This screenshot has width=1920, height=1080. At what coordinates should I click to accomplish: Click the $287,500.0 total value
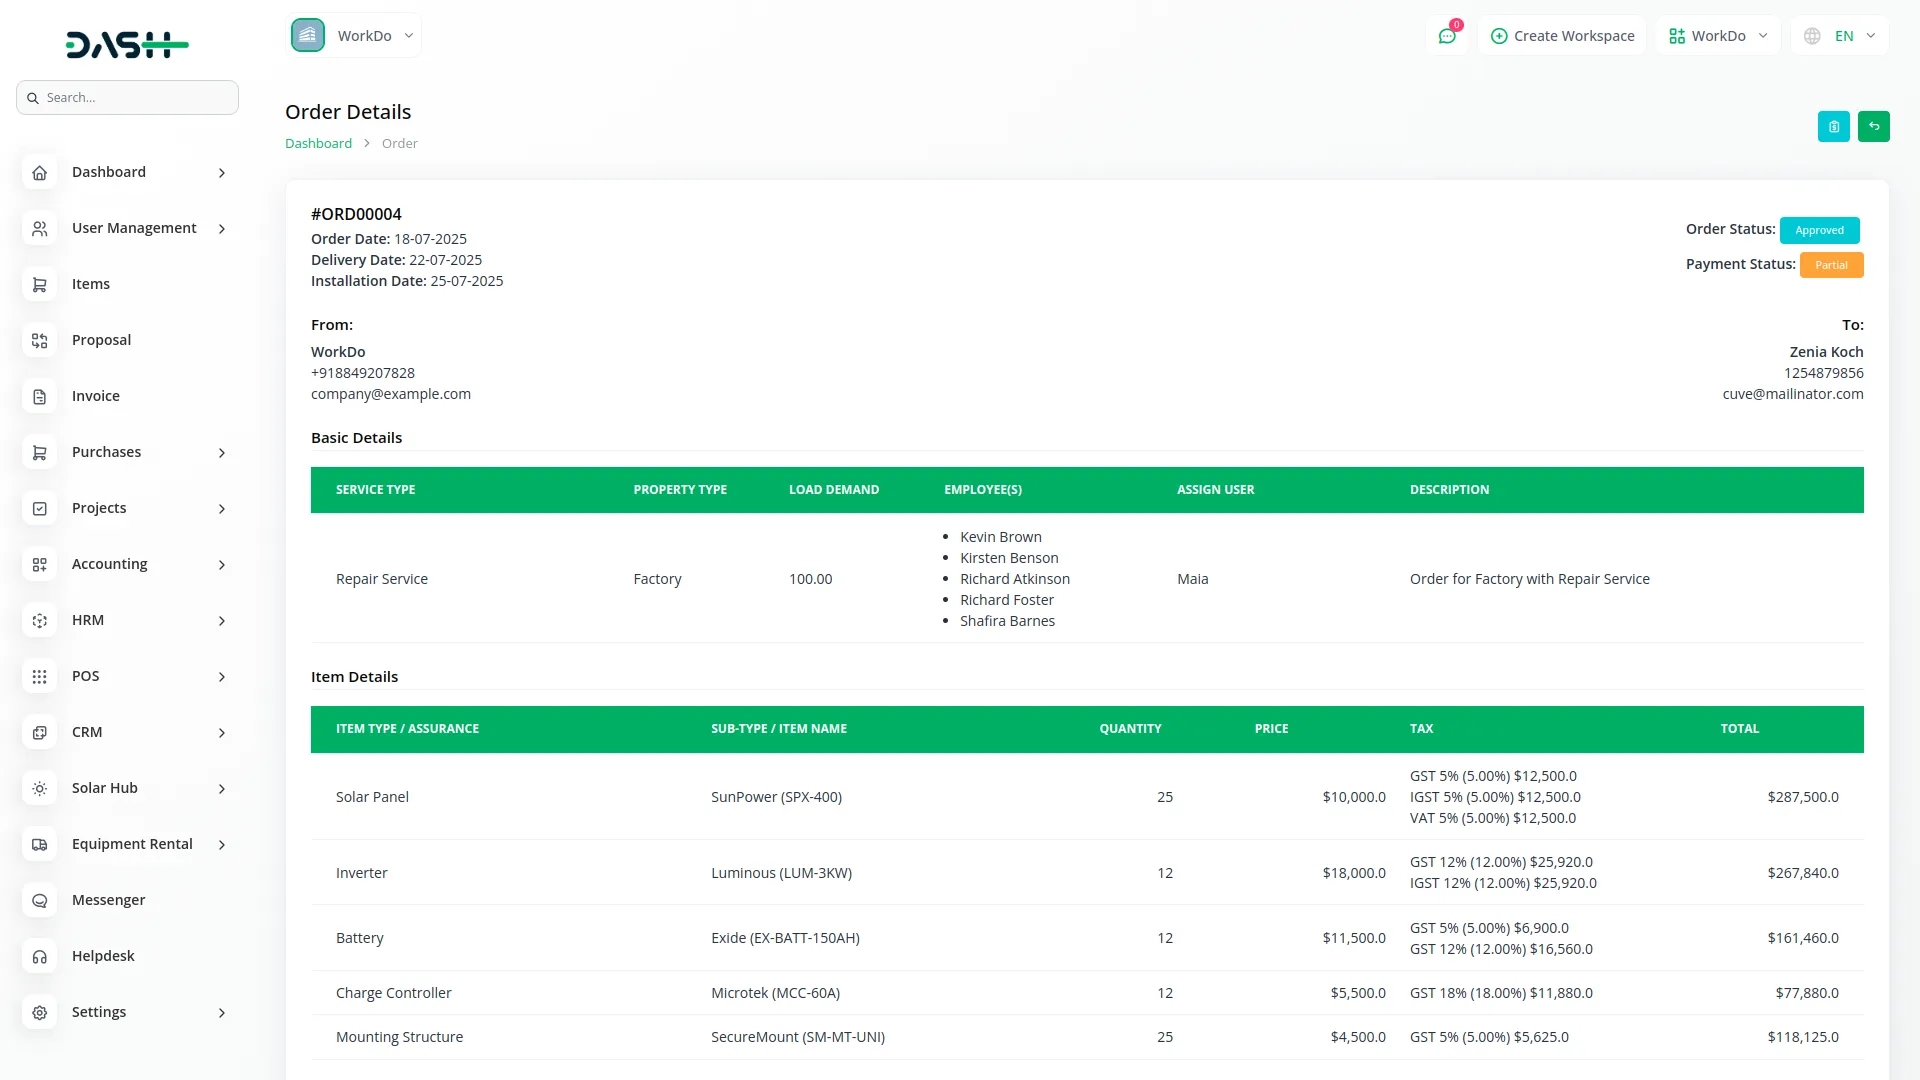click(x=1802, y=797)
